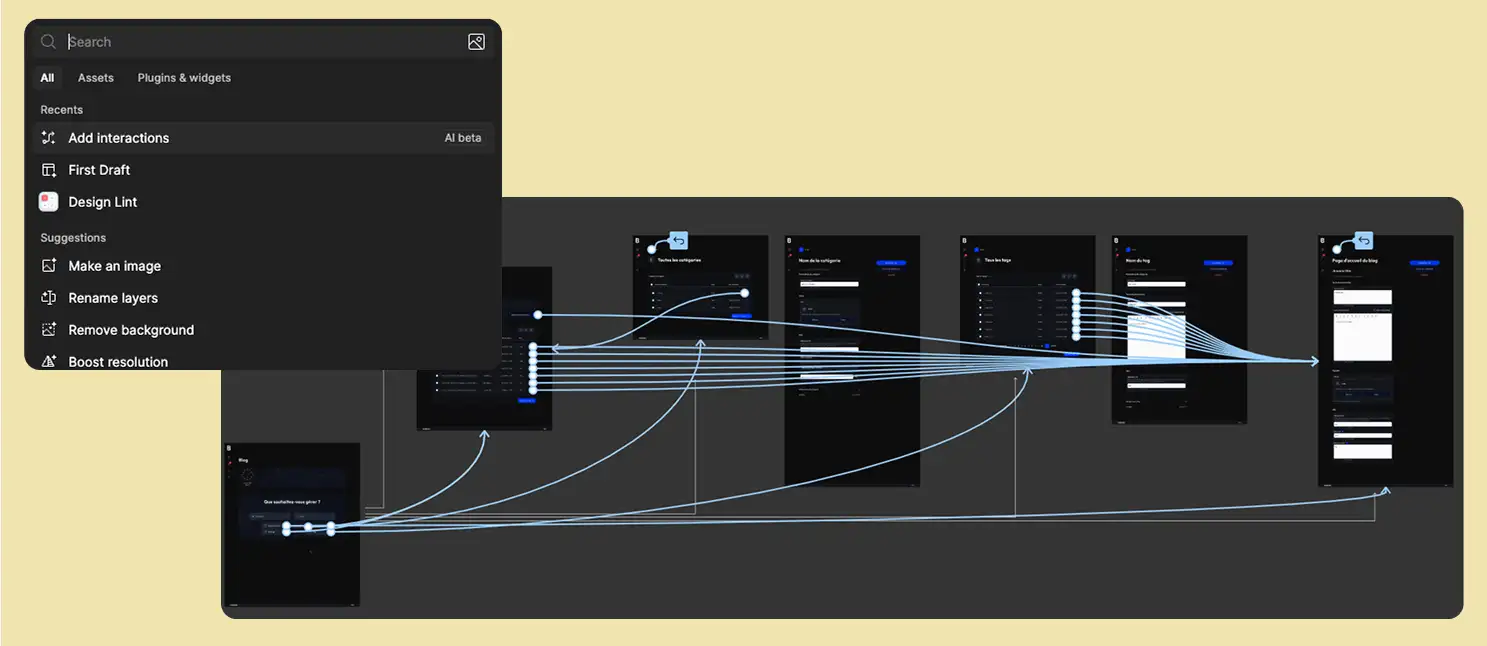
Task: Open the Plugins & widgets tab
Action: click(184, 78)
